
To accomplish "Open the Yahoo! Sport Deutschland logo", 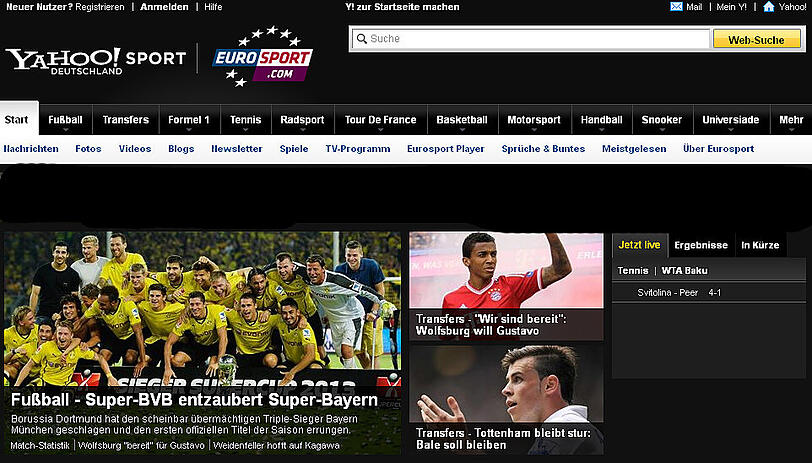I will pos(96,61).
